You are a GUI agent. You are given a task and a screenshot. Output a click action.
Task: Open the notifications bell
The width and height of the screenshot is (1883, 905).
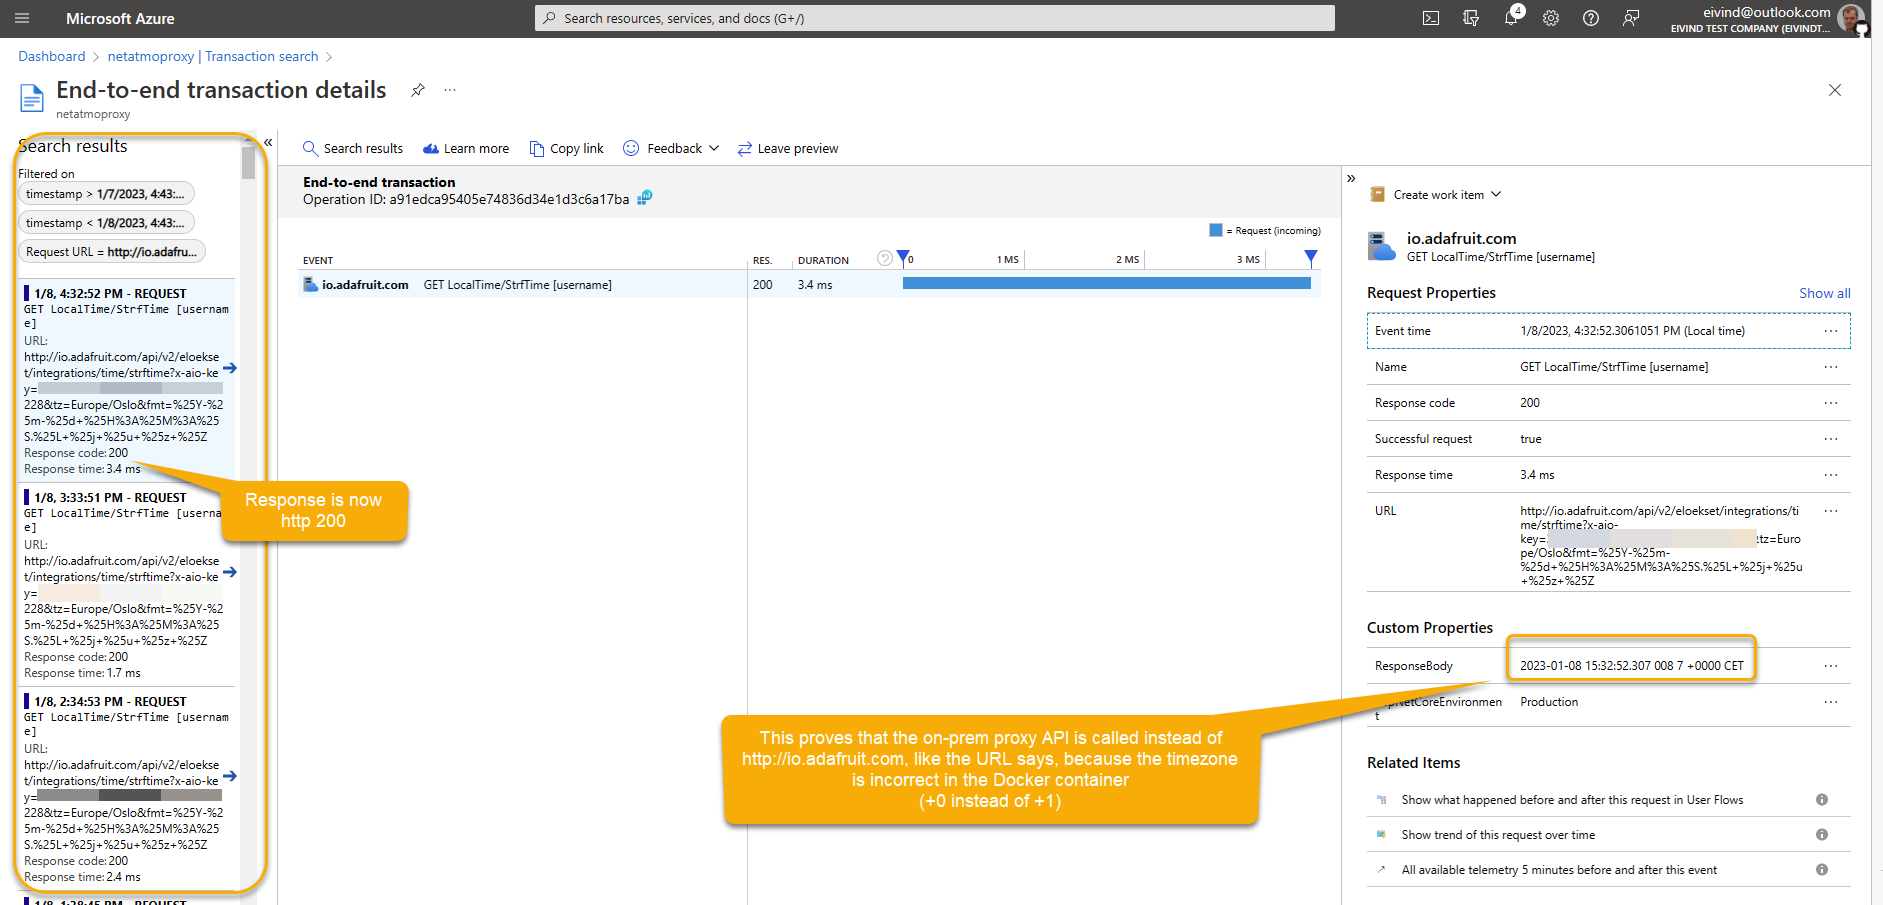[x=1511, y=18]
